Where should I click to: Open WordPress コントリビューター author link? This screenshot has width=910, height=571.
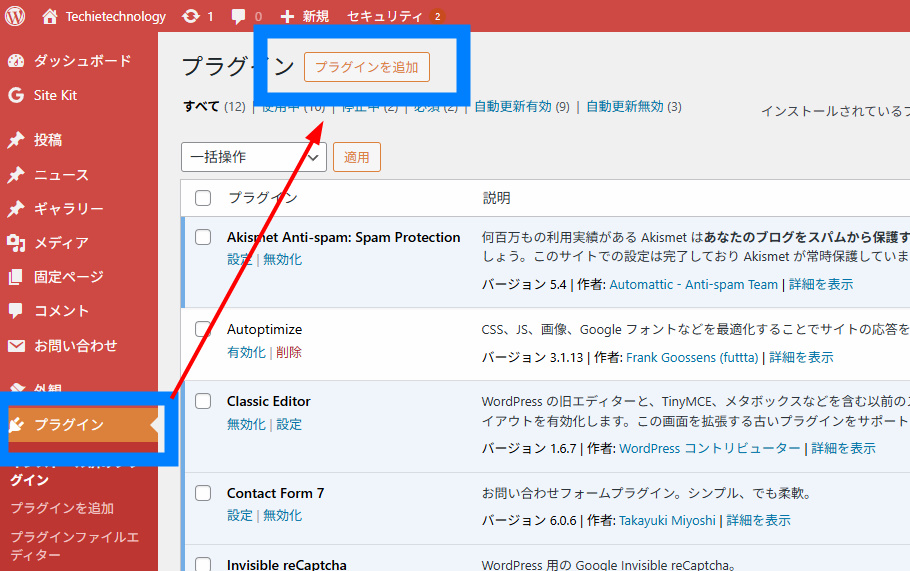pyautogui.click(x=710, y=449)
